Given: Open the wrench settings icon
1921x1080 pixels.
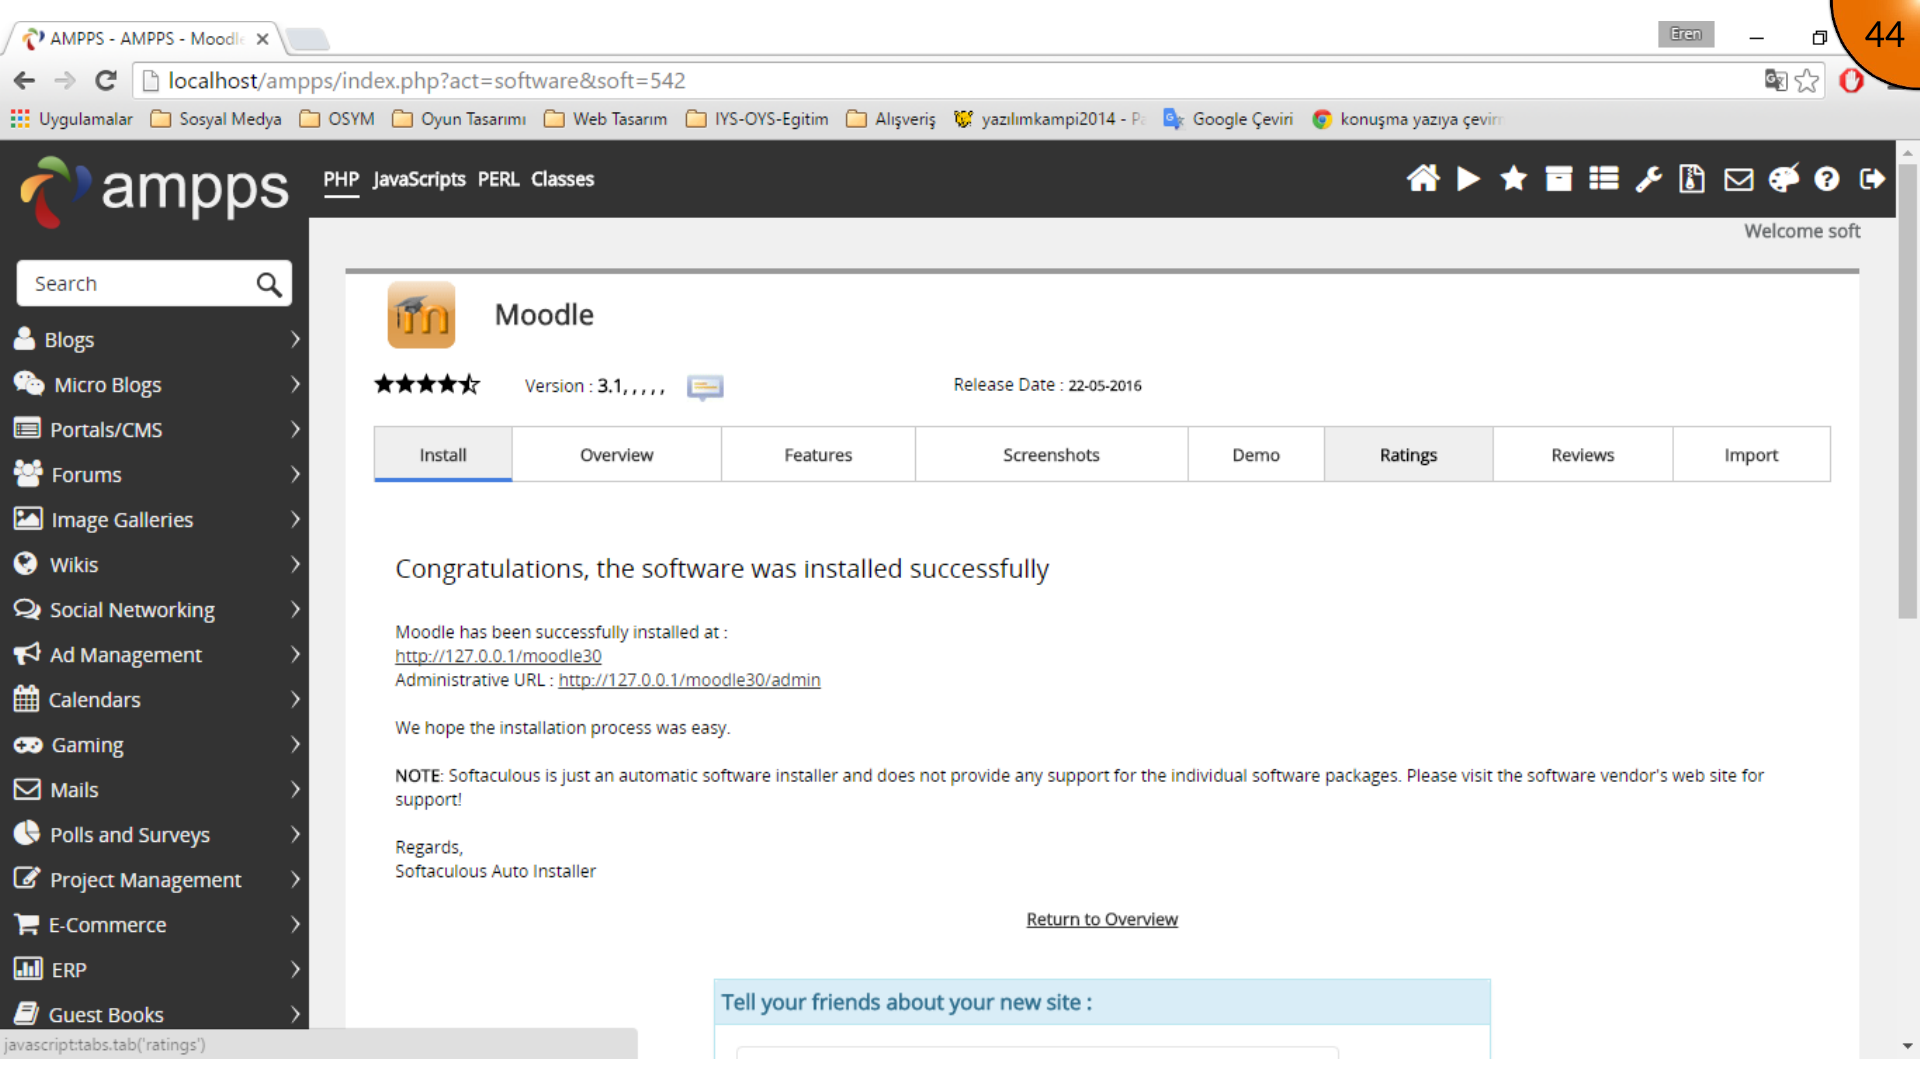Looking at the screenshot, I should [1649, 179].
